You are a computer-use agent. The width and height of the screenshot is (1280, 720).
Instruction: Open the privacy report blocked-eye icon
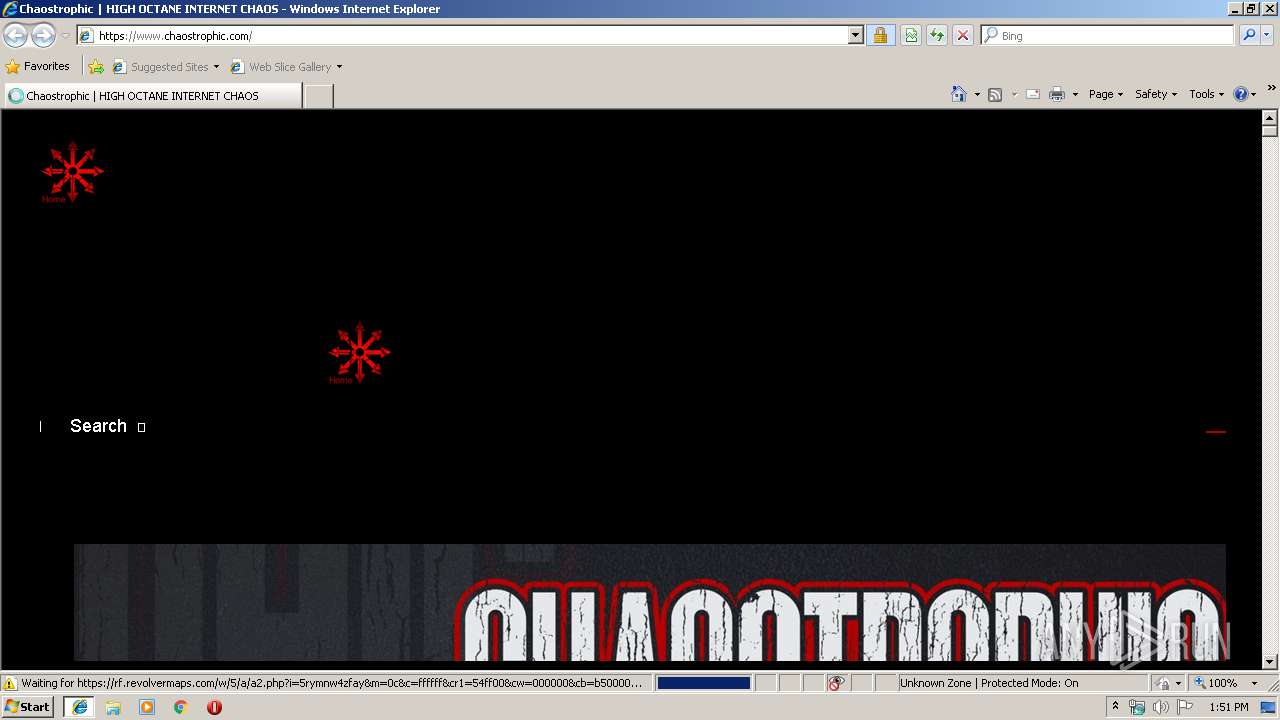pos(836,683)
